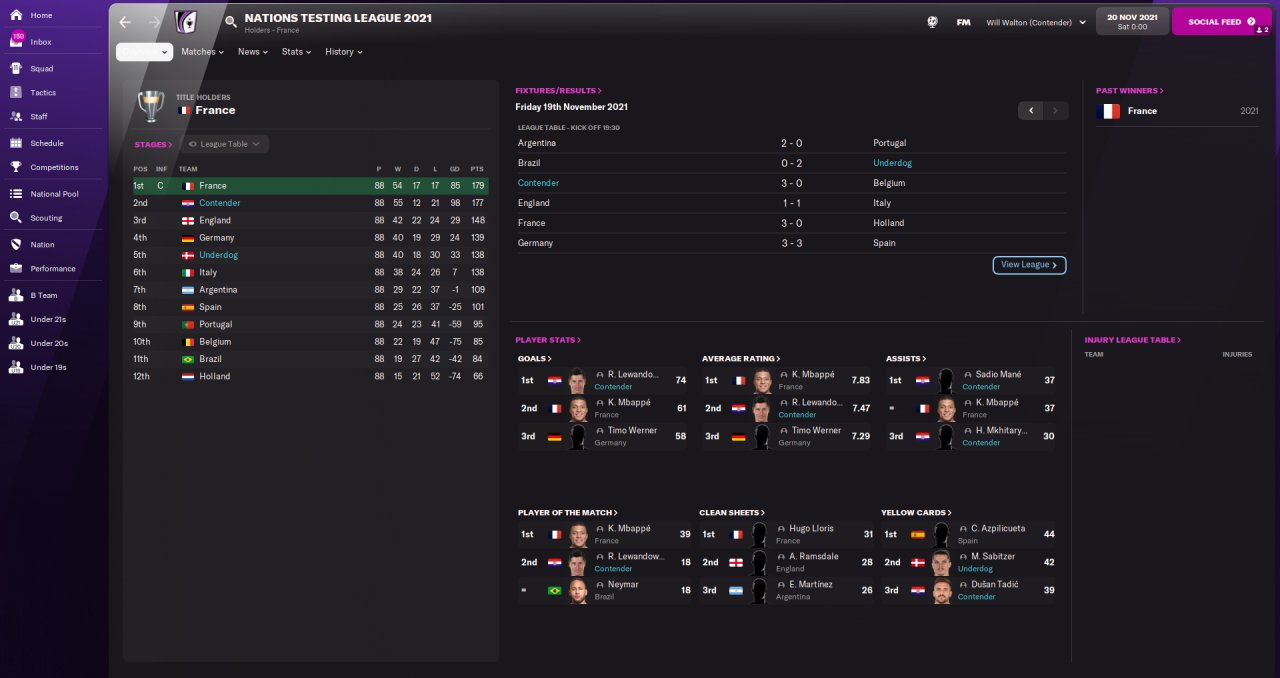1280x678 pixels.
Task: Click M. Sabitzer player portrait
Action: (942, 563)
